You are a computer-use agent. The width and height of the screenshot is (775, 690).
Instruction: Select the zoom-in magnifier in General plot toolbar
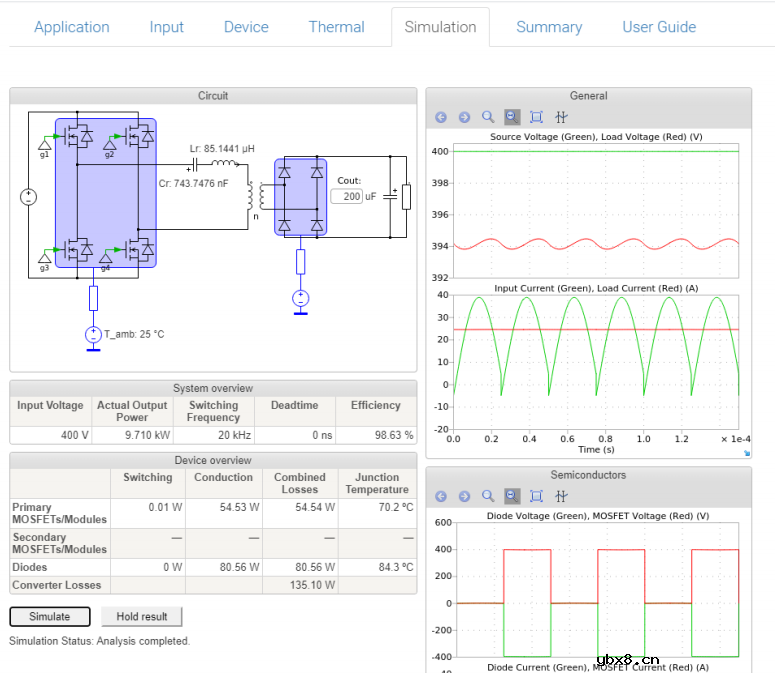488,117
